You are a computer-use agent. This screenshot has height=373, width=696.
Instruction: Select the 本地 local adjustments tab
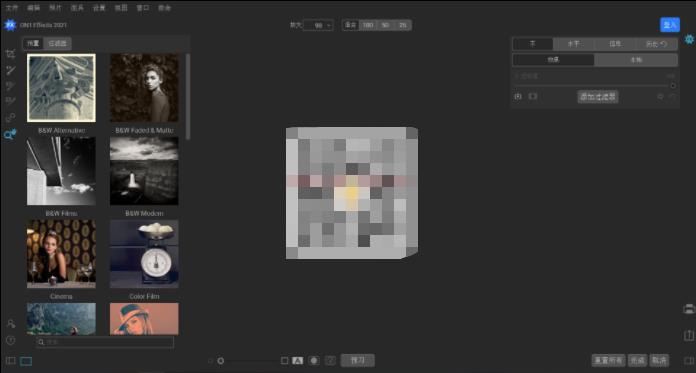coord(636,60)
